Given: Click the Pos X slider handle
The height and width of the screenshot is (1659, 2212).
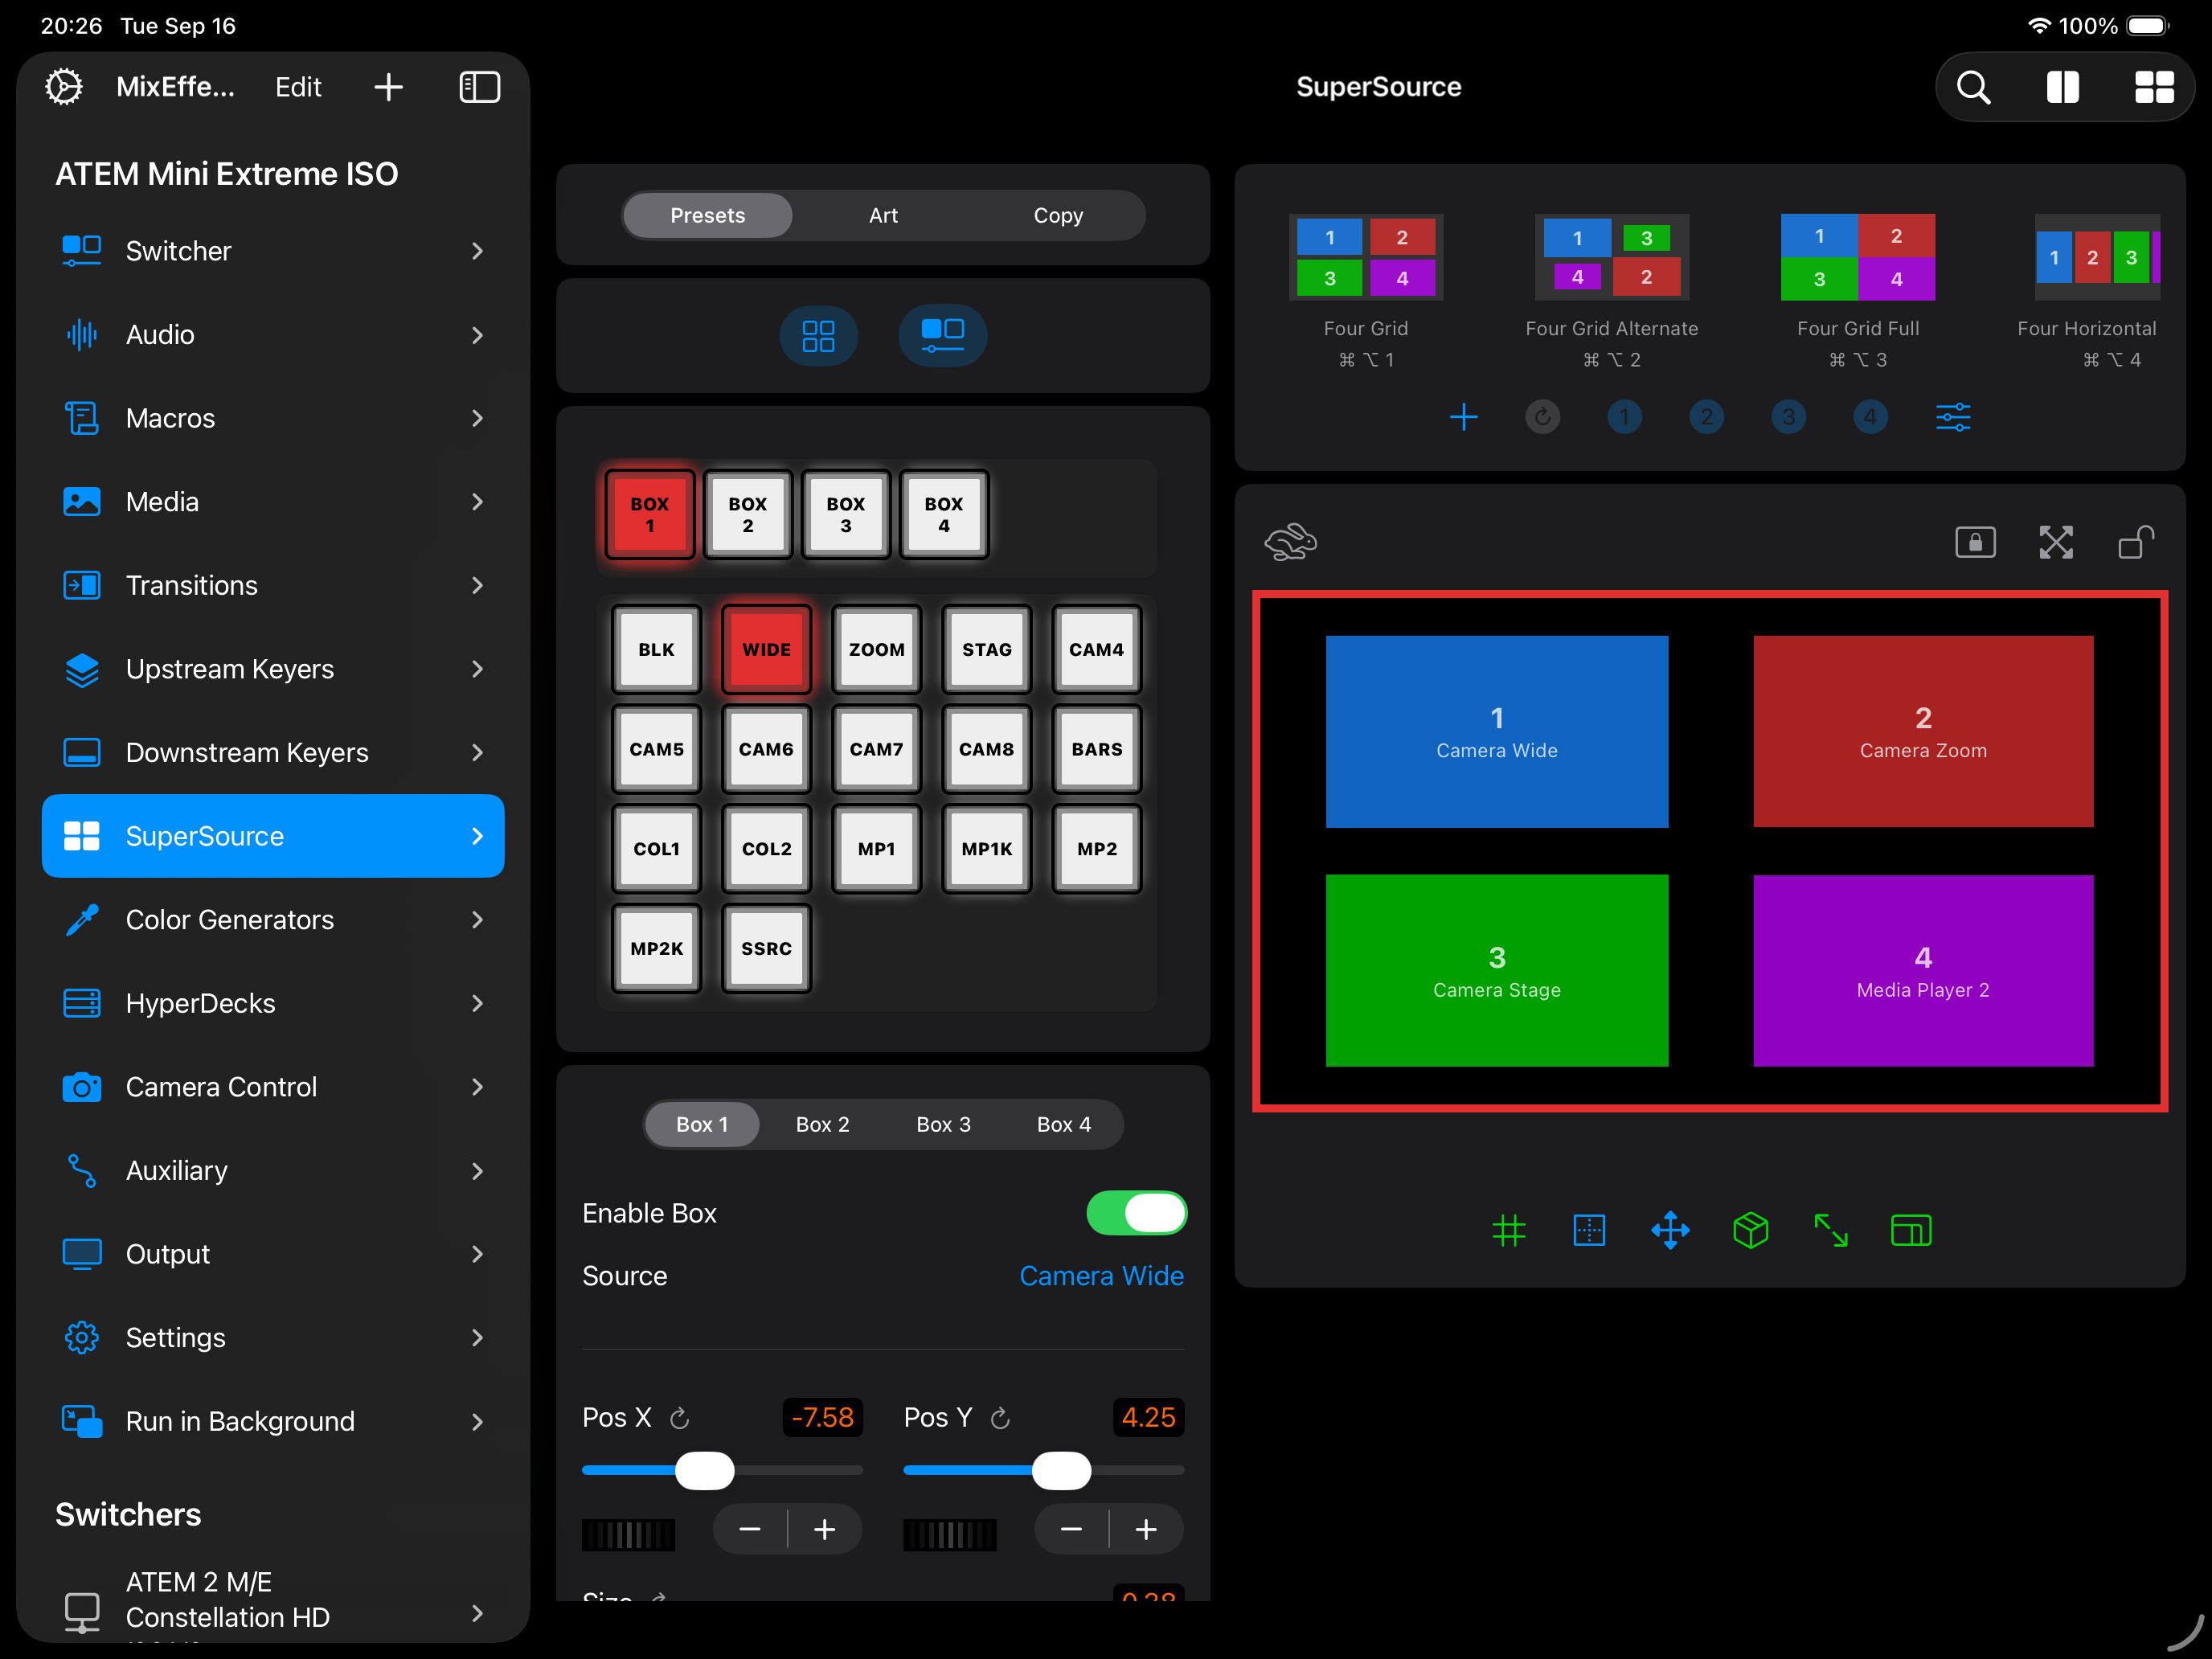Looking at the screenshot, I should (x=704, y=1471).
